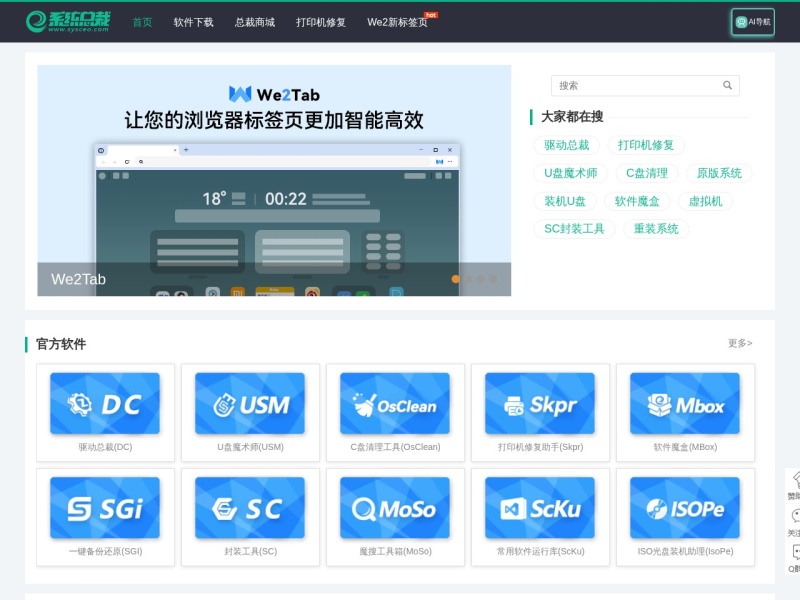
Task: Click the We2Tab banner caption text
Action: (x=78, y=279)
